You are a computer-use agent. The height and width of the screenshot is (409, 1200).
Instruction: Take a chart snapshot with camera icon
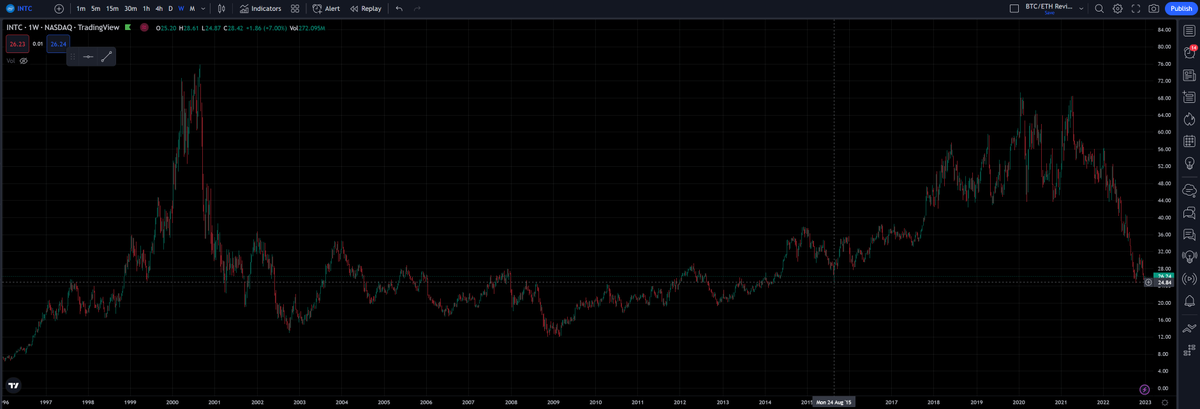coord(1153,8)
